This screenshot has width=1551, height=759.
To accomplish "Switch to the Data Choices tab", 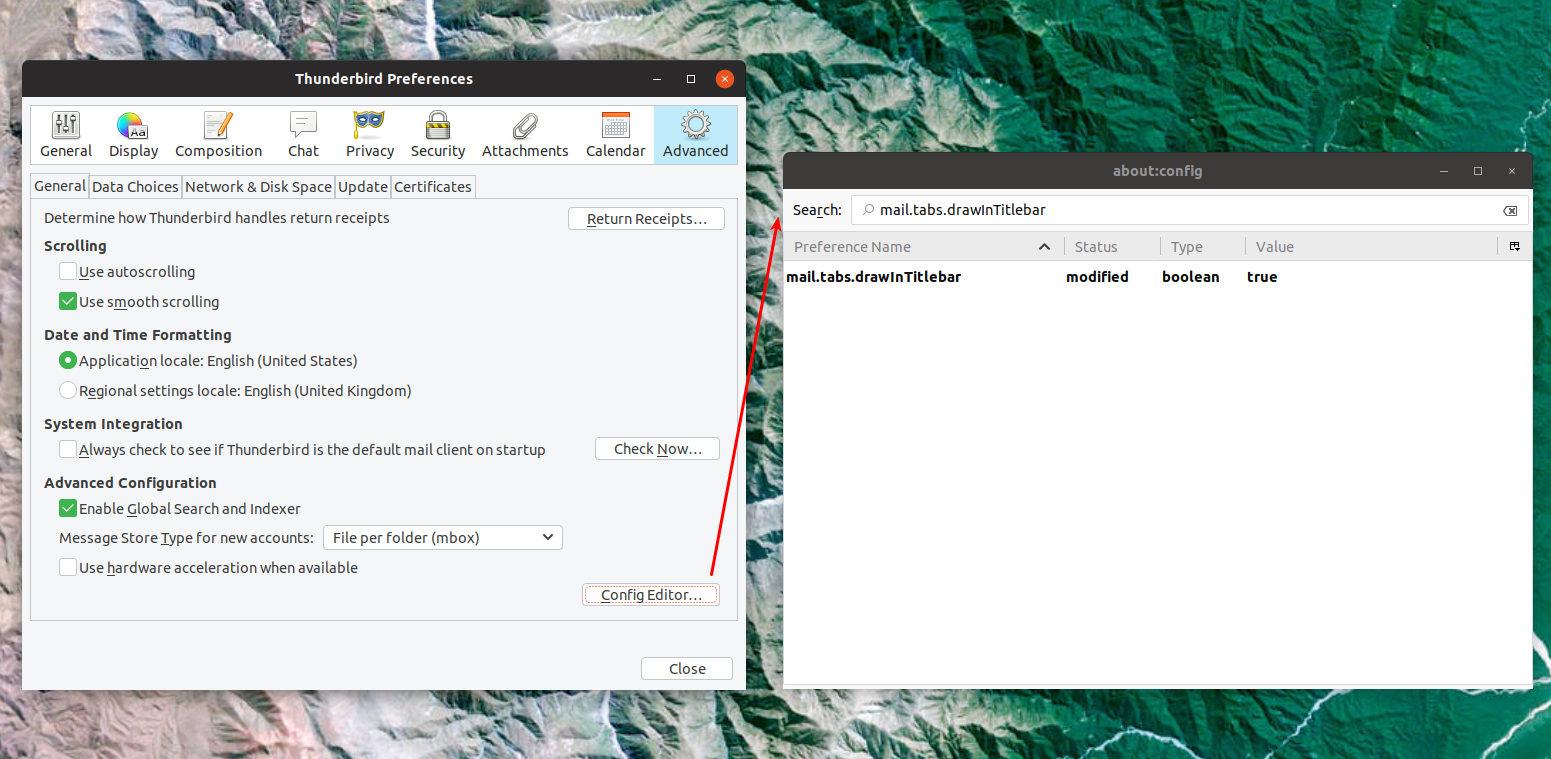I will click(x=135, y=187).
